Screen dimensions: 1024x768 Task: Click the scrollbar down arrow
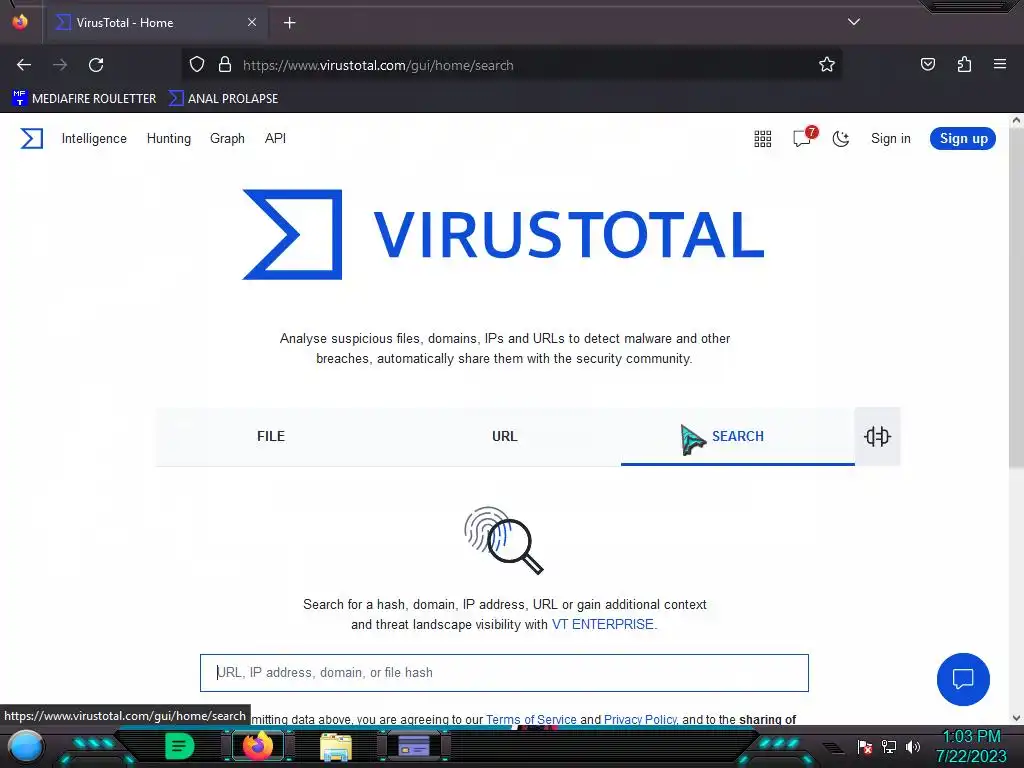[x=1016, y=718]
